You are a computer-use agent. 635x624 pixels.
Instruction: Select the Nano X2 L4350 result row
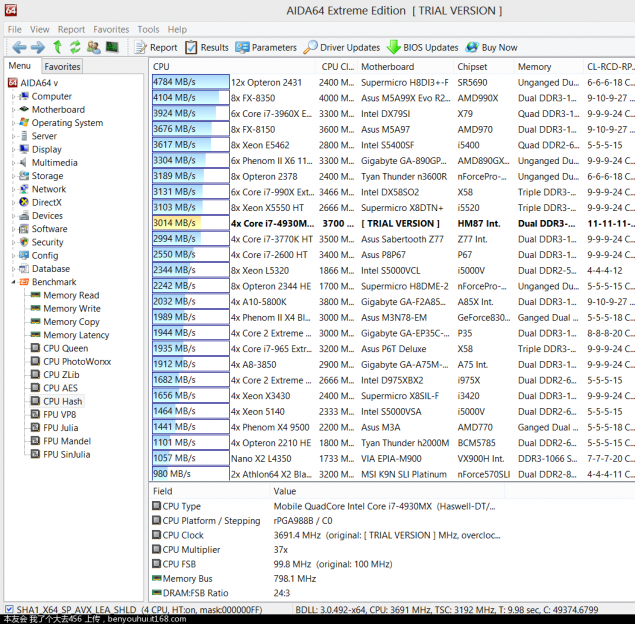pos(393,458)
